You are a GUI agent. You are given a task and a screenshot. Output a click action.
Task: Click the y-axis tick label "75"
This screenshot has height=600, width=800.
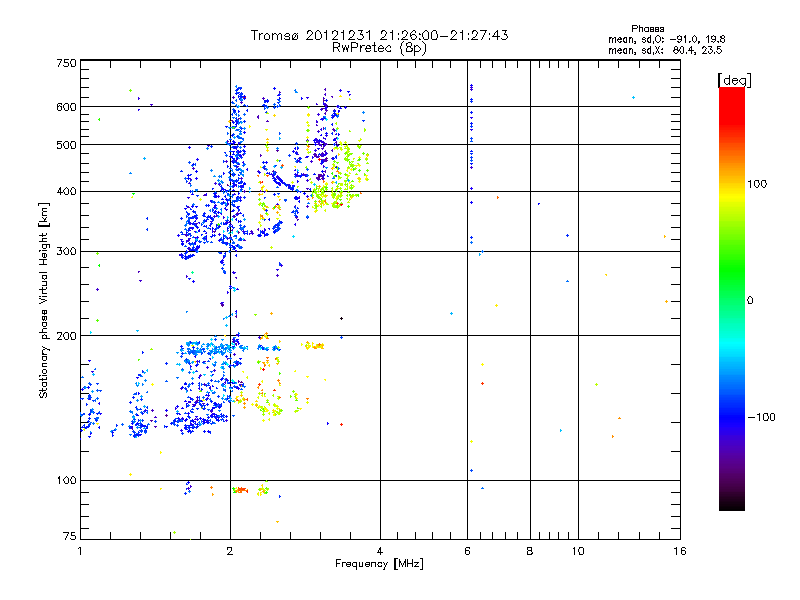[x=70, y=536]
